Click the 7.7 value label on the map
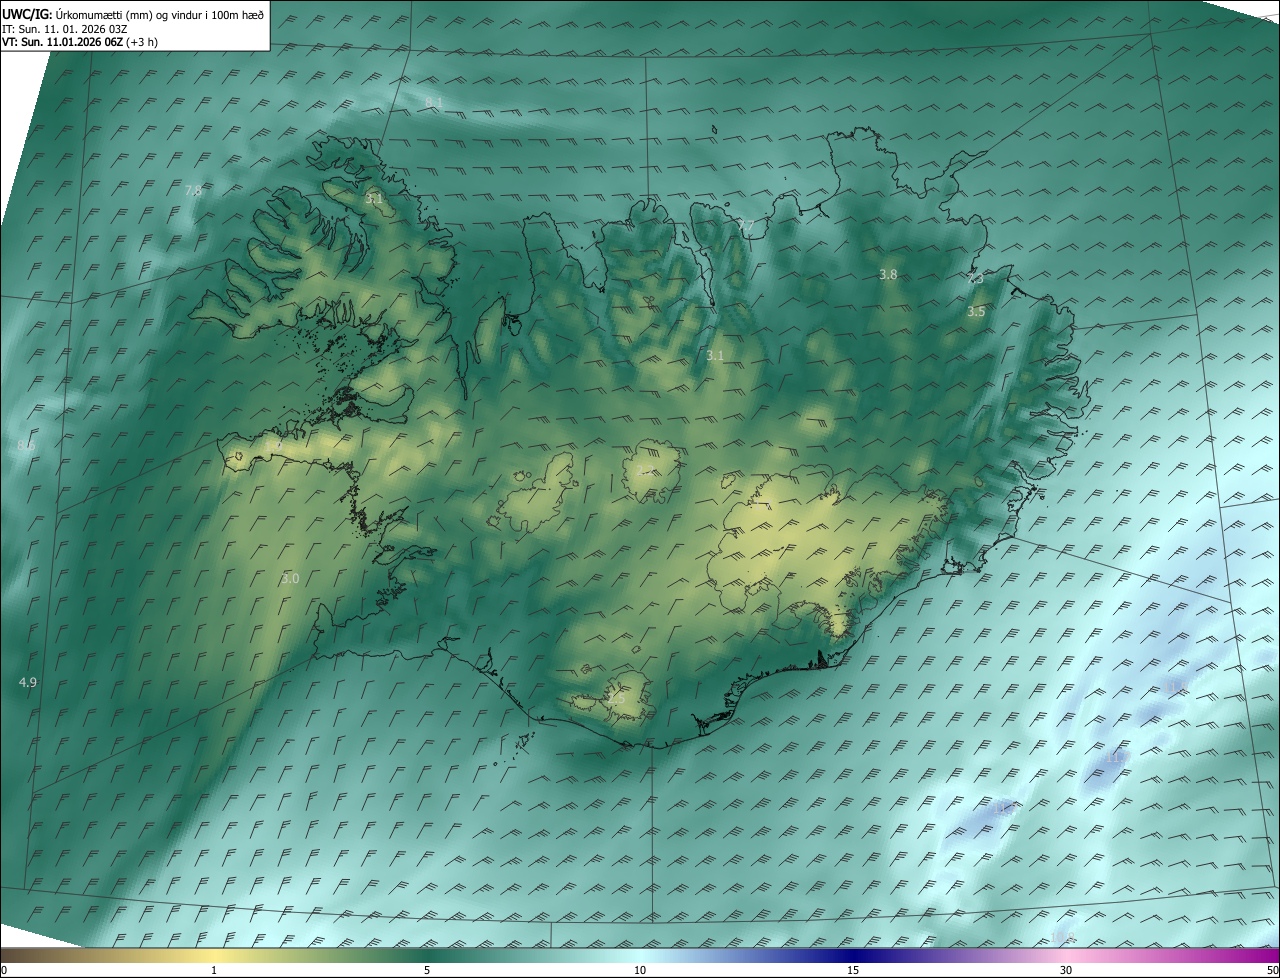 746,225
